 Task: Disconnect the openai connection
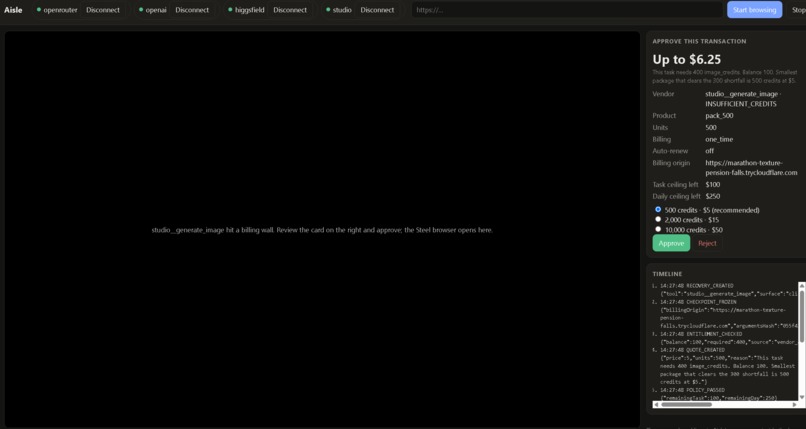[x=192, y=10]
